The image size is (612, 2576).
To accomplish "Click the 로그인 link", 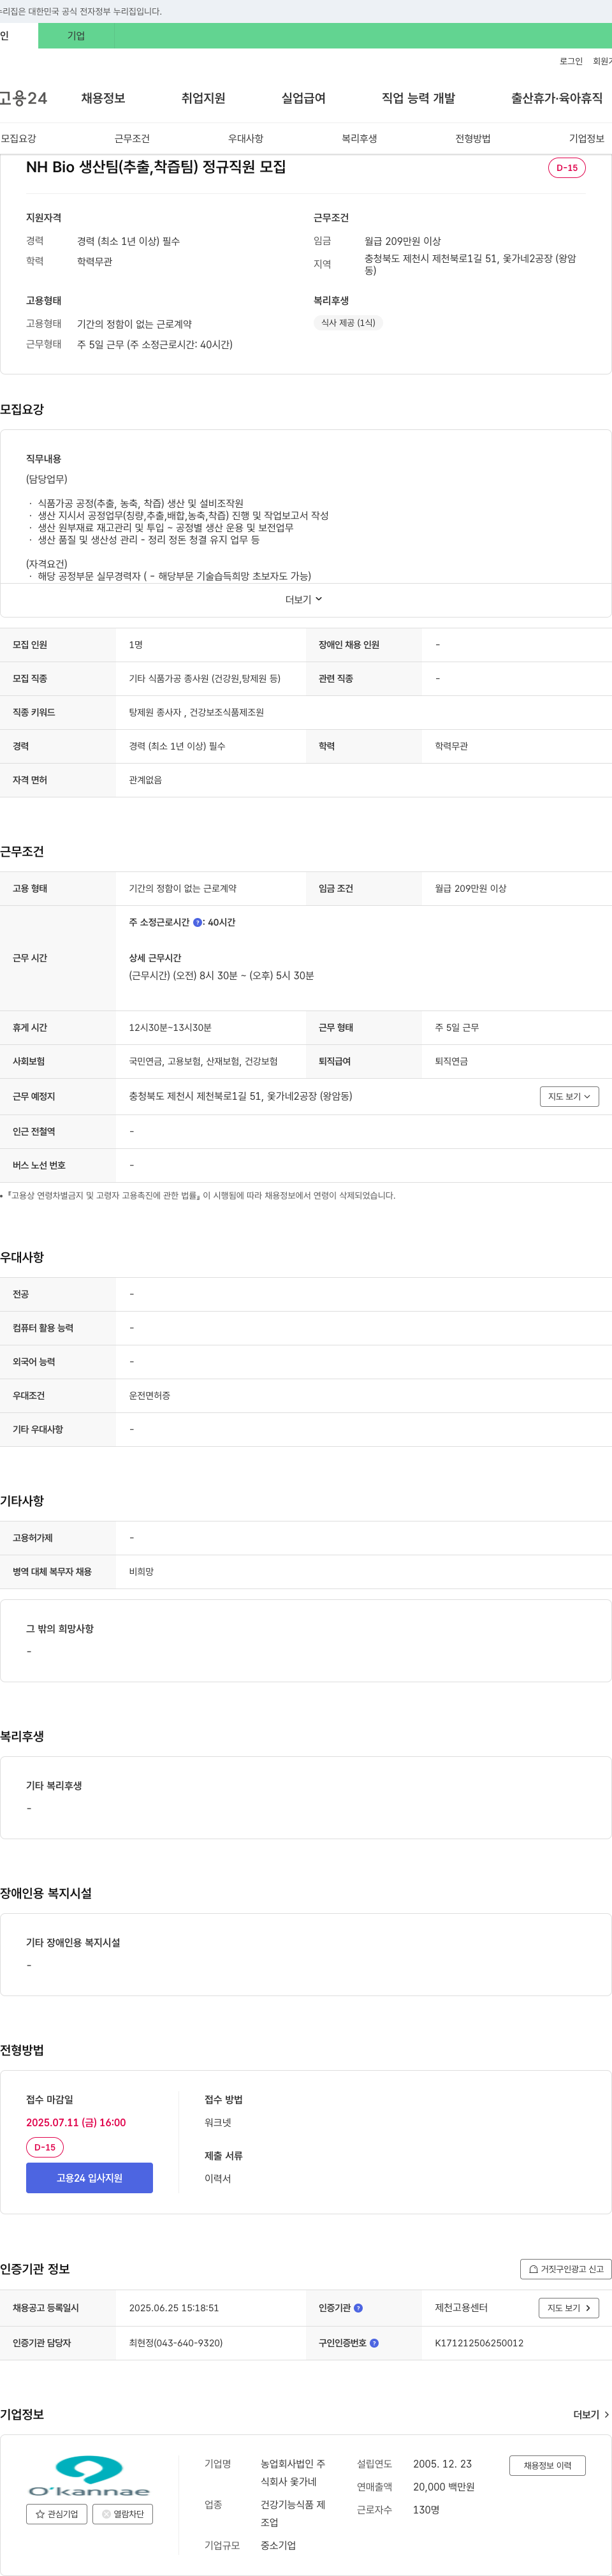I will pyautogui.click(x=571, y=61).
